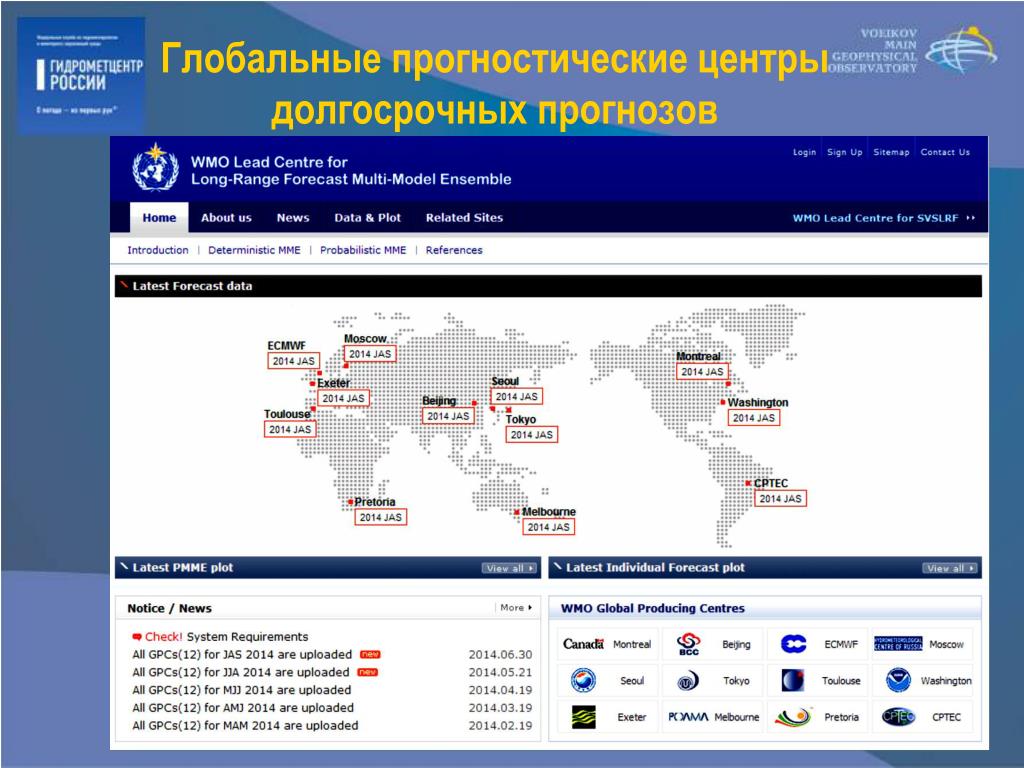The width and height of the screenshot is (1024, 768).
Task: Select the Introduction submenu link
Action: click(x=157, y=250)
